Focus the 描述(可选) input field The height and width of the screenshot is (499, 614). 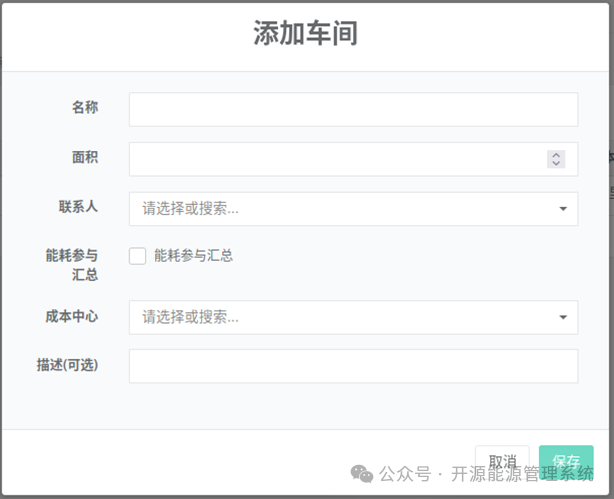tap(353, 366)
